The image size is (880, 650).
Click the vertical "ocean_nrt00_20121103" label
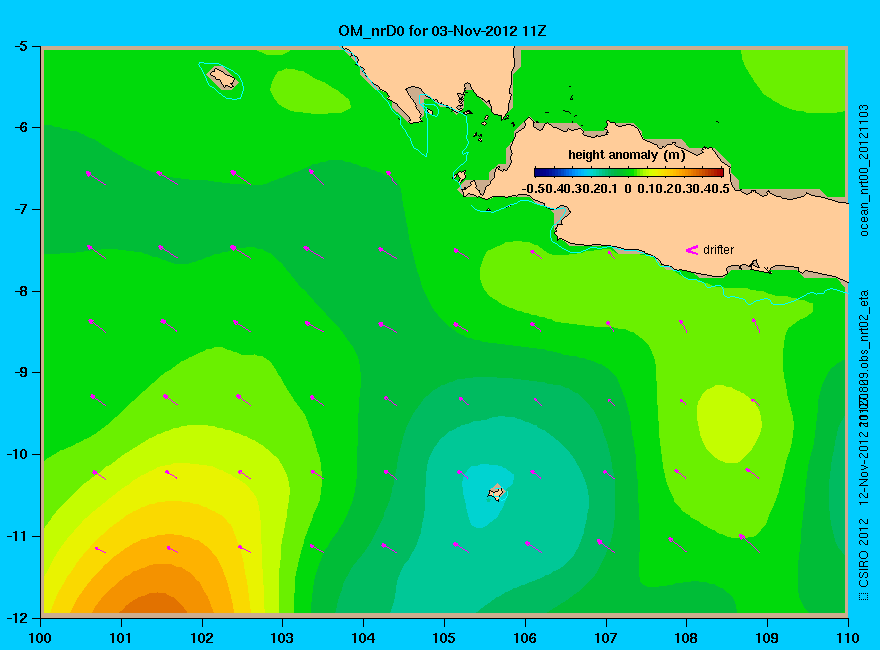tap(864, 170)
